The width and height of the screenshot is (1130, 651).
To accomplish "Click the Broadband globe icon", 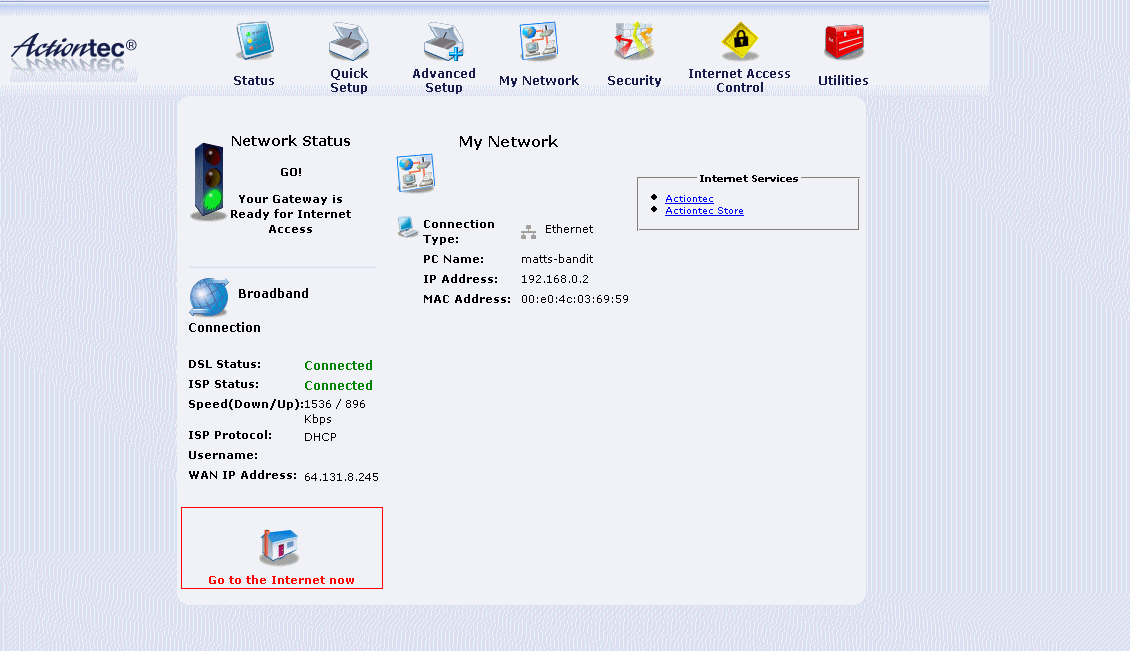I will point(209,297).
